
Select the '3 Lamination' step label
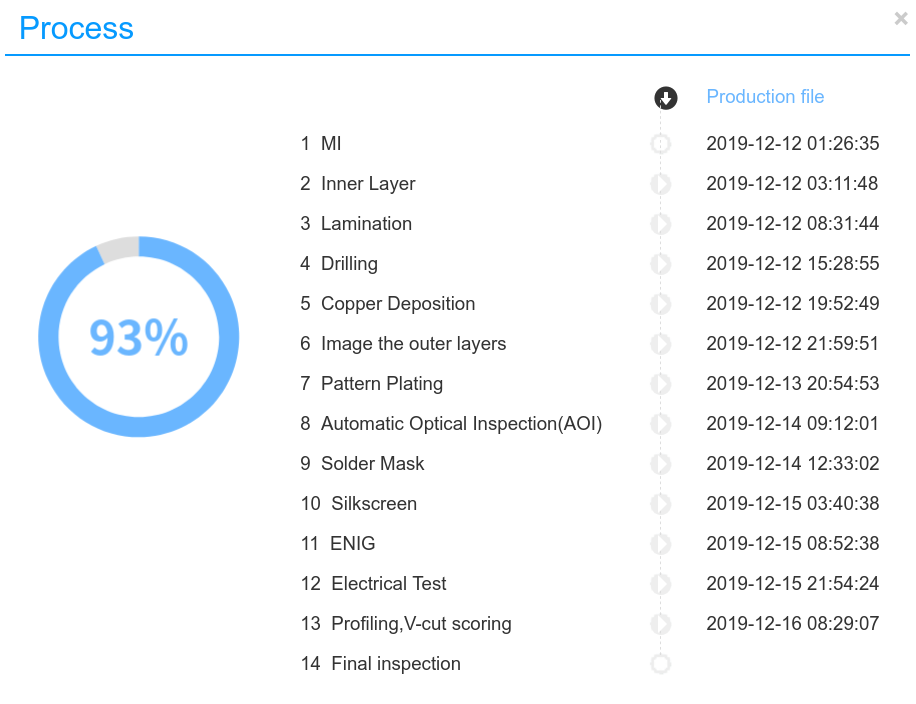[x=356, y=223]
